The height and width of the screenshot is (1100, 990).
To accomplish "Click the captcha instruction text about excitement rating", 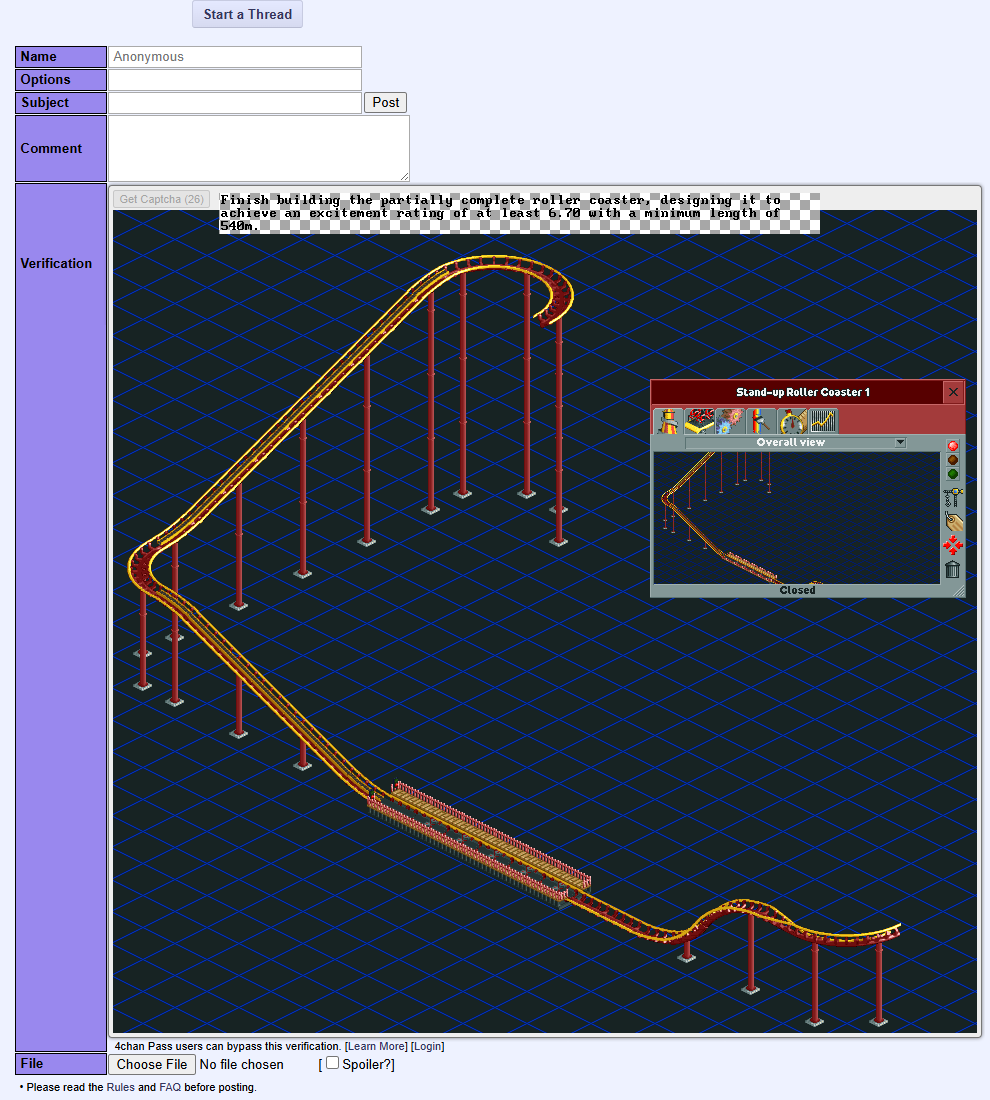I will [519, 213].
